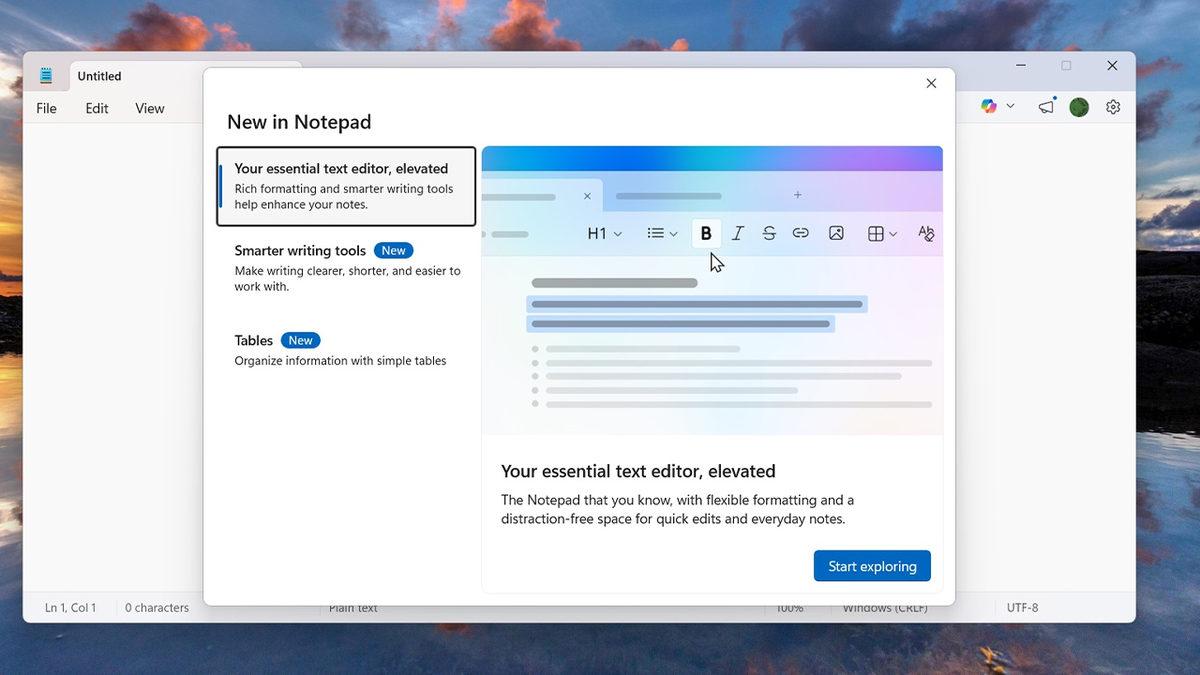The height and width of the screenshot is (675, 1200).
Task: Open Copilot from the toolbar
Action: [988, 106]
